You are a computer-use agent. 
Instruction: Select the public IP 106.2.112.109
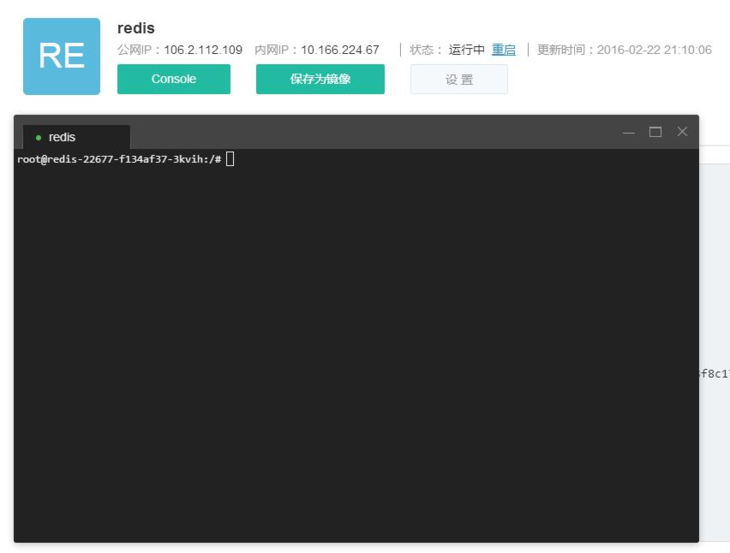(x=203, y=50)
